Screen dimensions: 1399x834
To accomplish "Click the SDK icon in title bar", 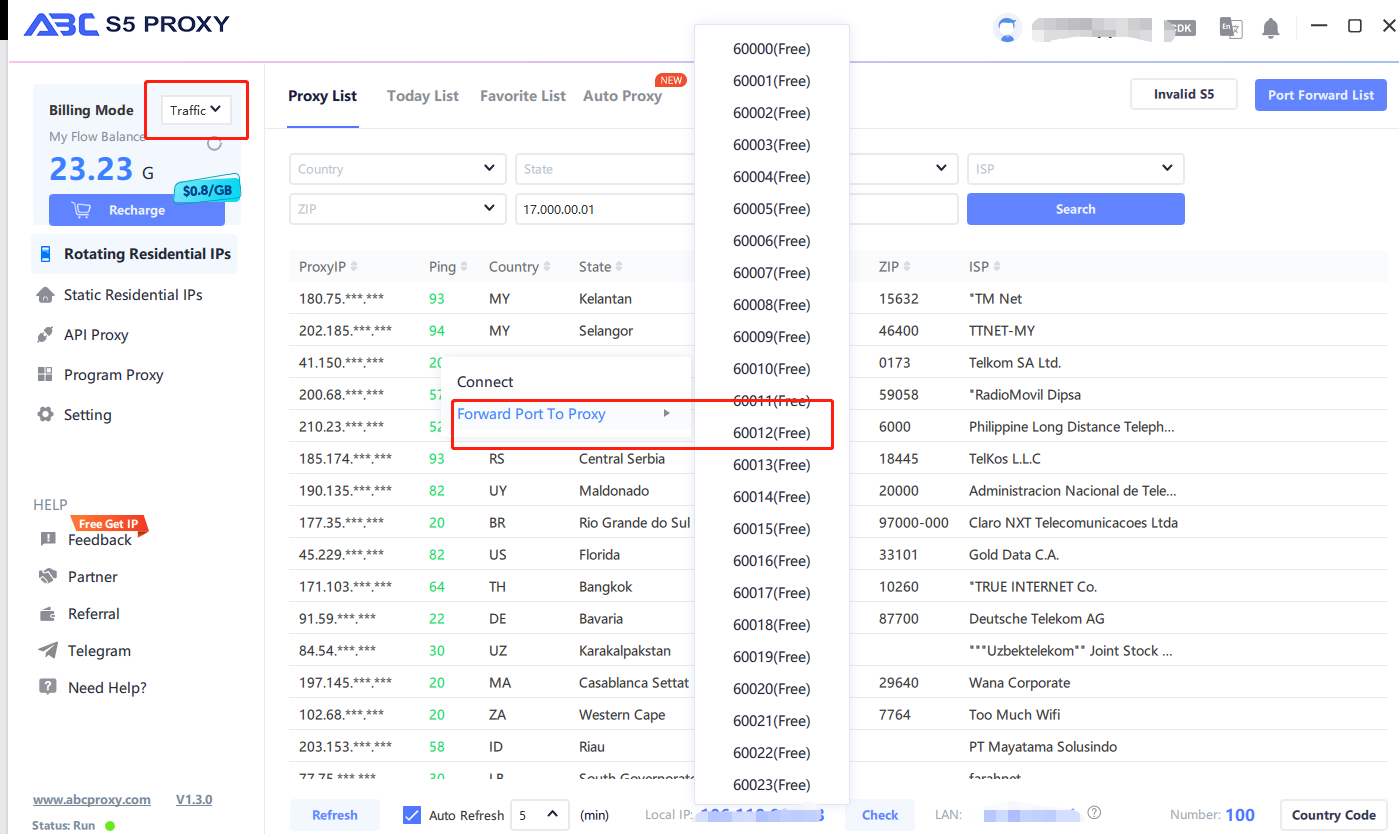I will (1181, 28).
